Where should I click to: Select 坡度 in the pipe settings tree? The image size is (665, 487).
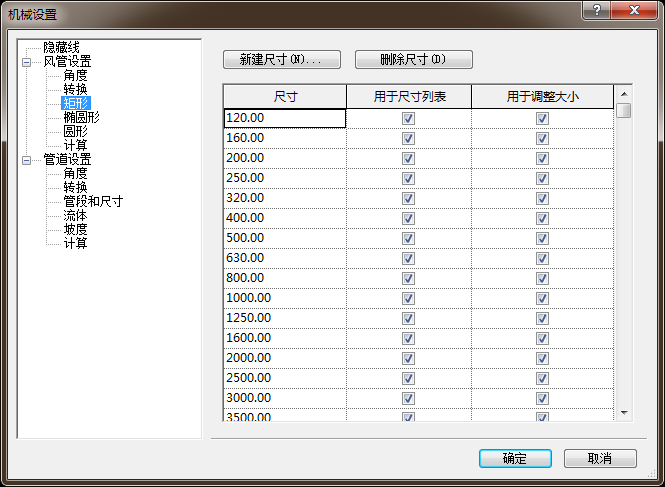coord(75,229)
